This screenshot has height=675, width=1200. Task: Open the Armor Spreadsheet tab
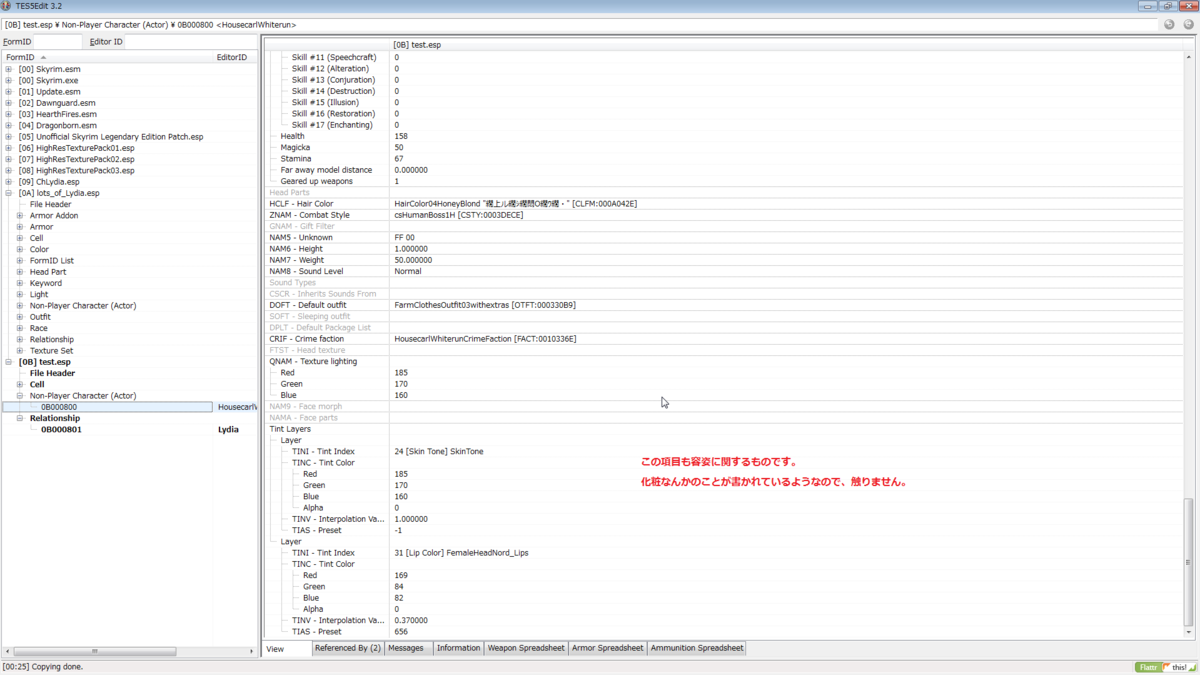point(607,648)
